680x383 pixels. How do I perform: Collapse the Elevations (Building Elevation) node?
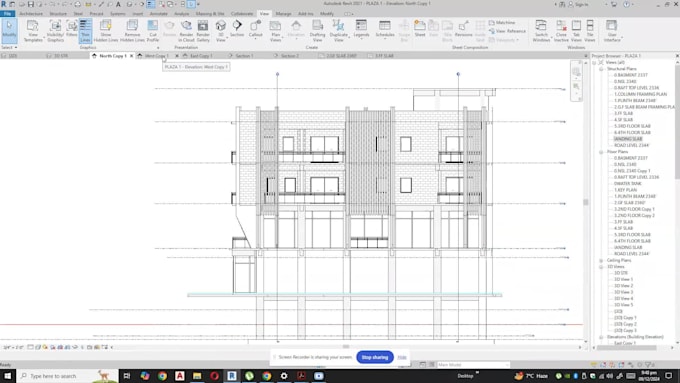click(601, 337)
